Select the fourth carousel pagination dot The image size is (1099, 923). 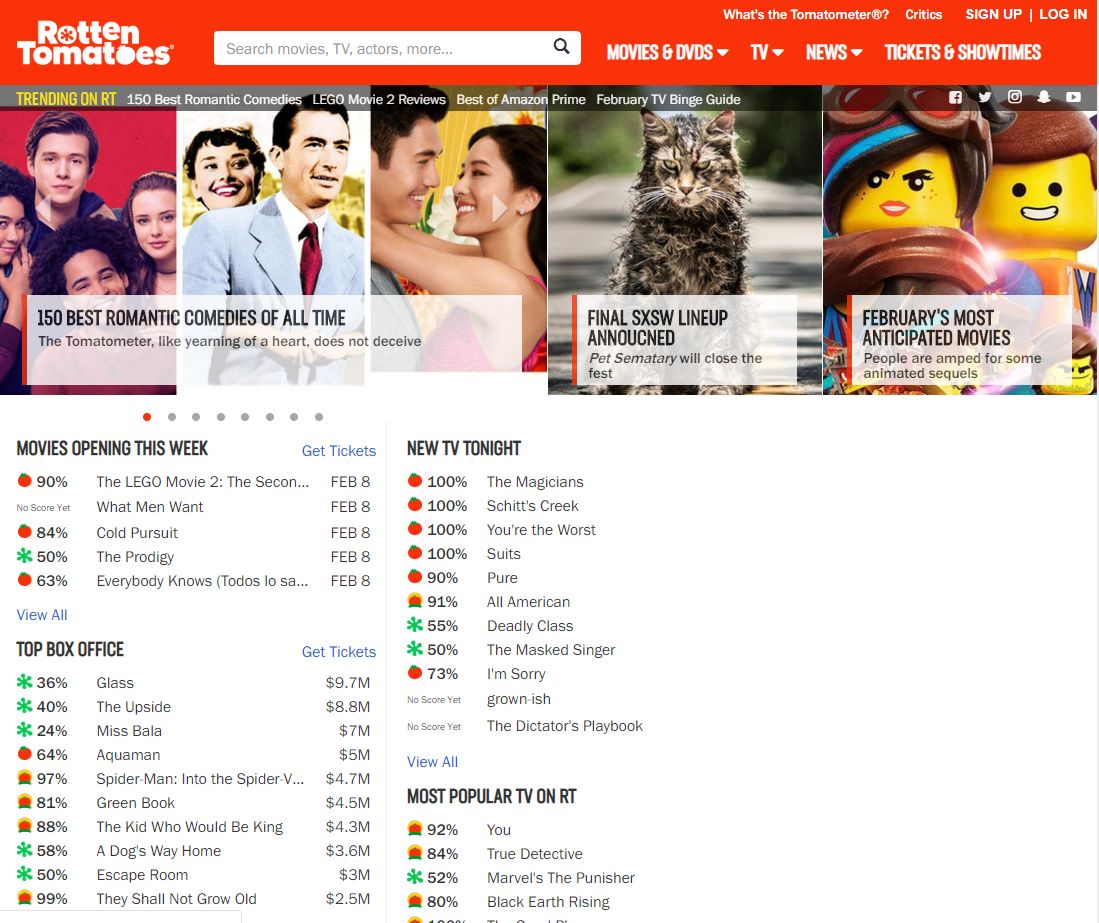[x=221, y=417]
